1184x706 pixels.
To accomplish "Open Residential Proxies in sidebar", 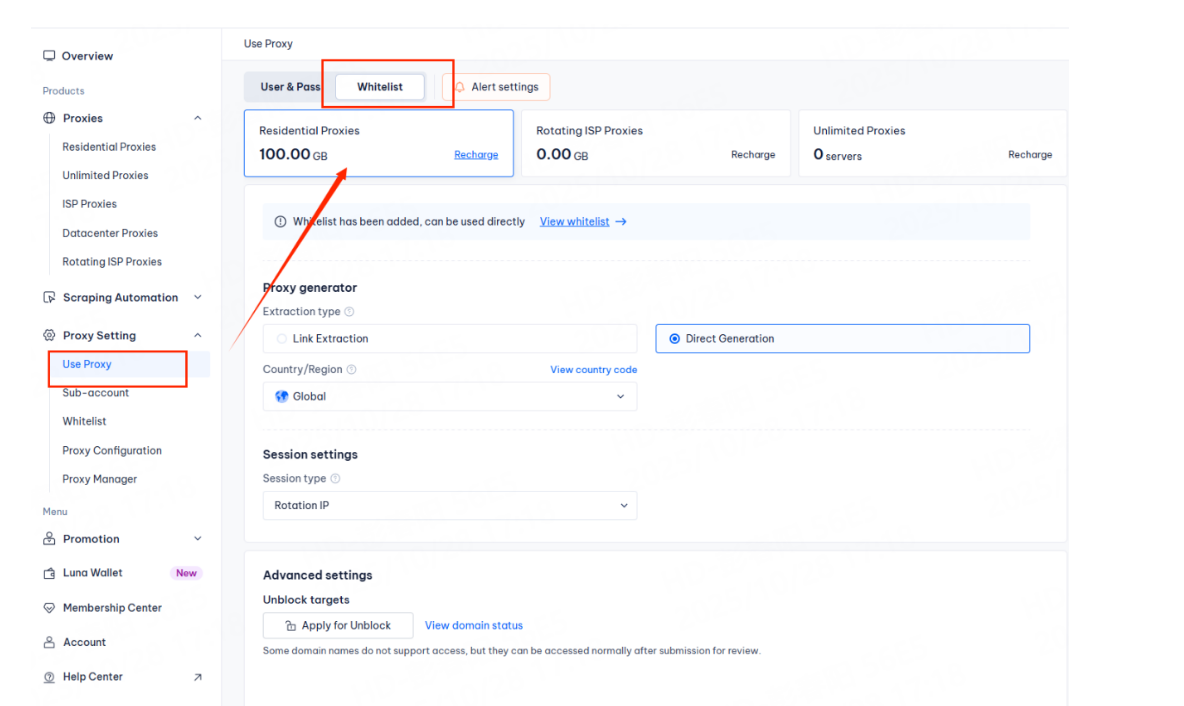I will (x=109, y=147).
